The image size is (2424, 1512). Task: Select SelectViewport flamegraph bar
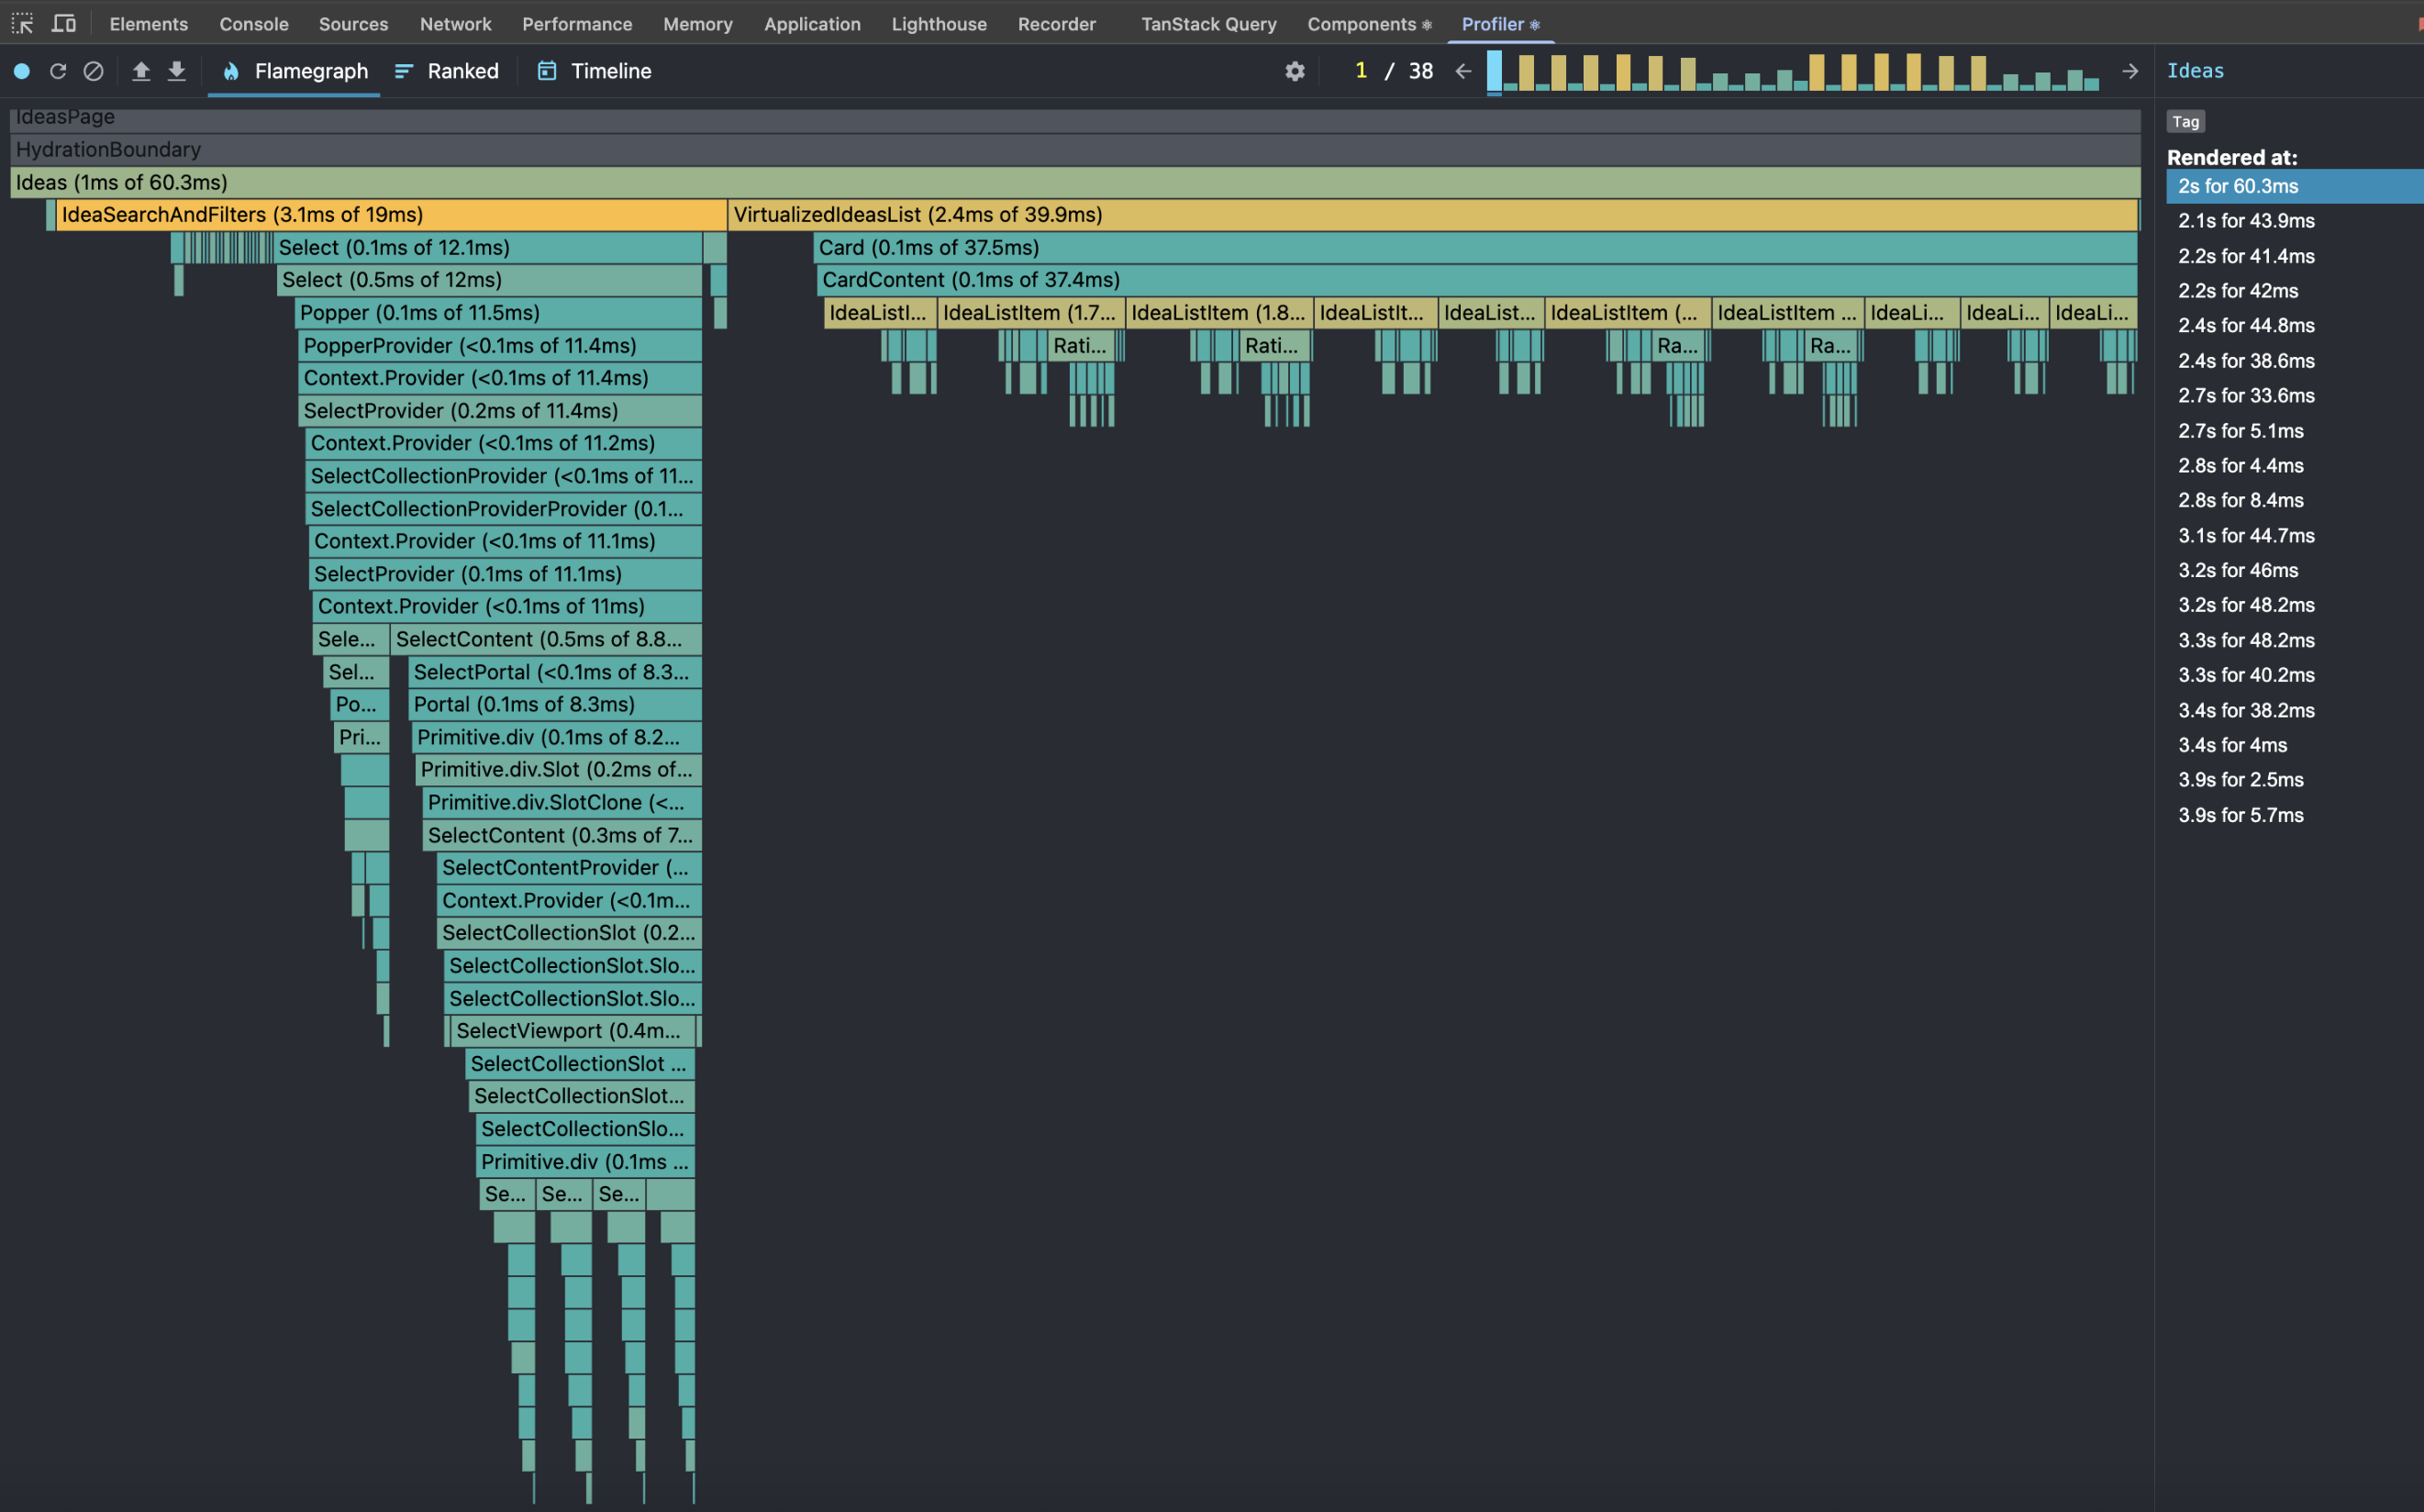[x=573, y=1031]
